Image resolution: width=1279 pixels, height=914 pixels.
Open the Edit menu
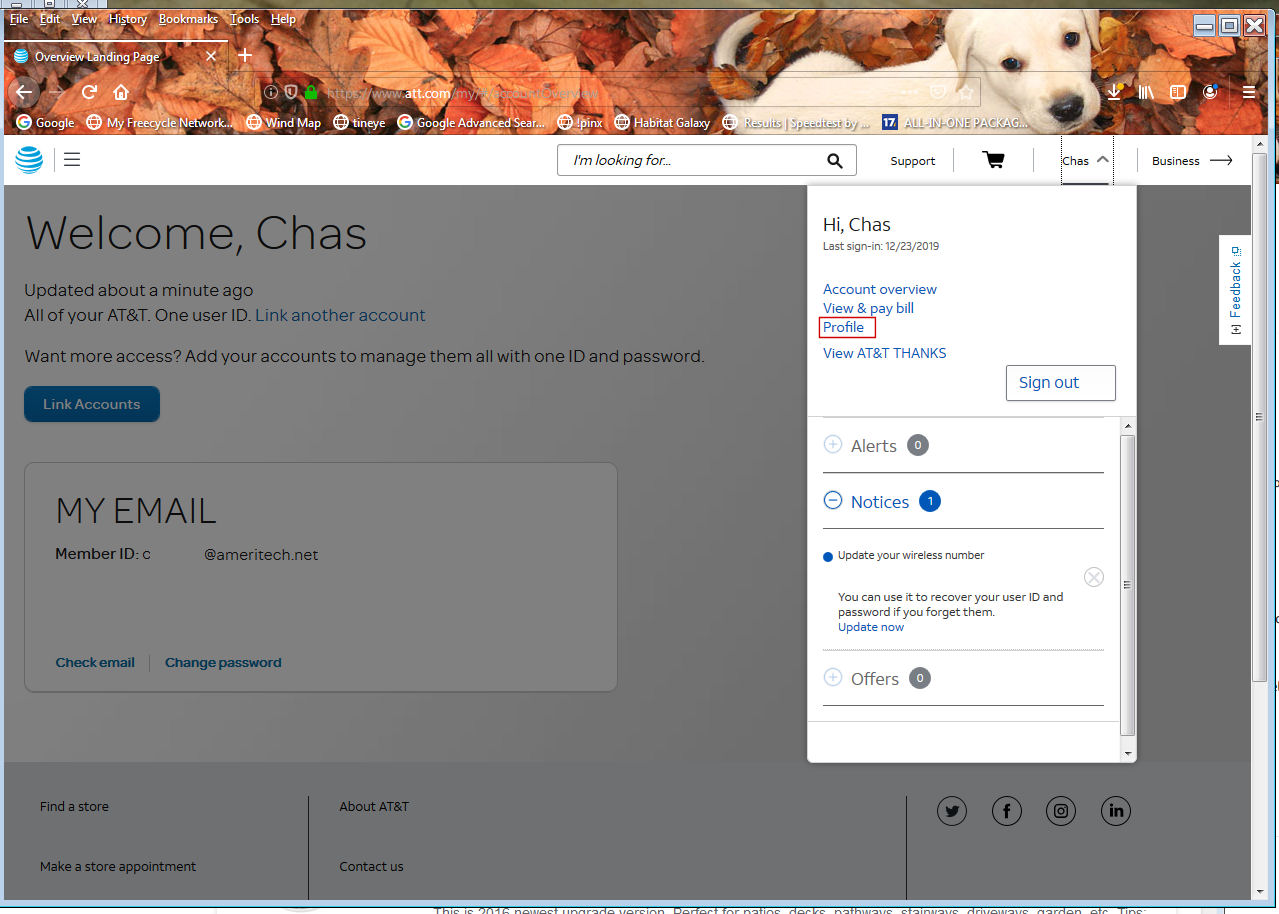[50, 19]
